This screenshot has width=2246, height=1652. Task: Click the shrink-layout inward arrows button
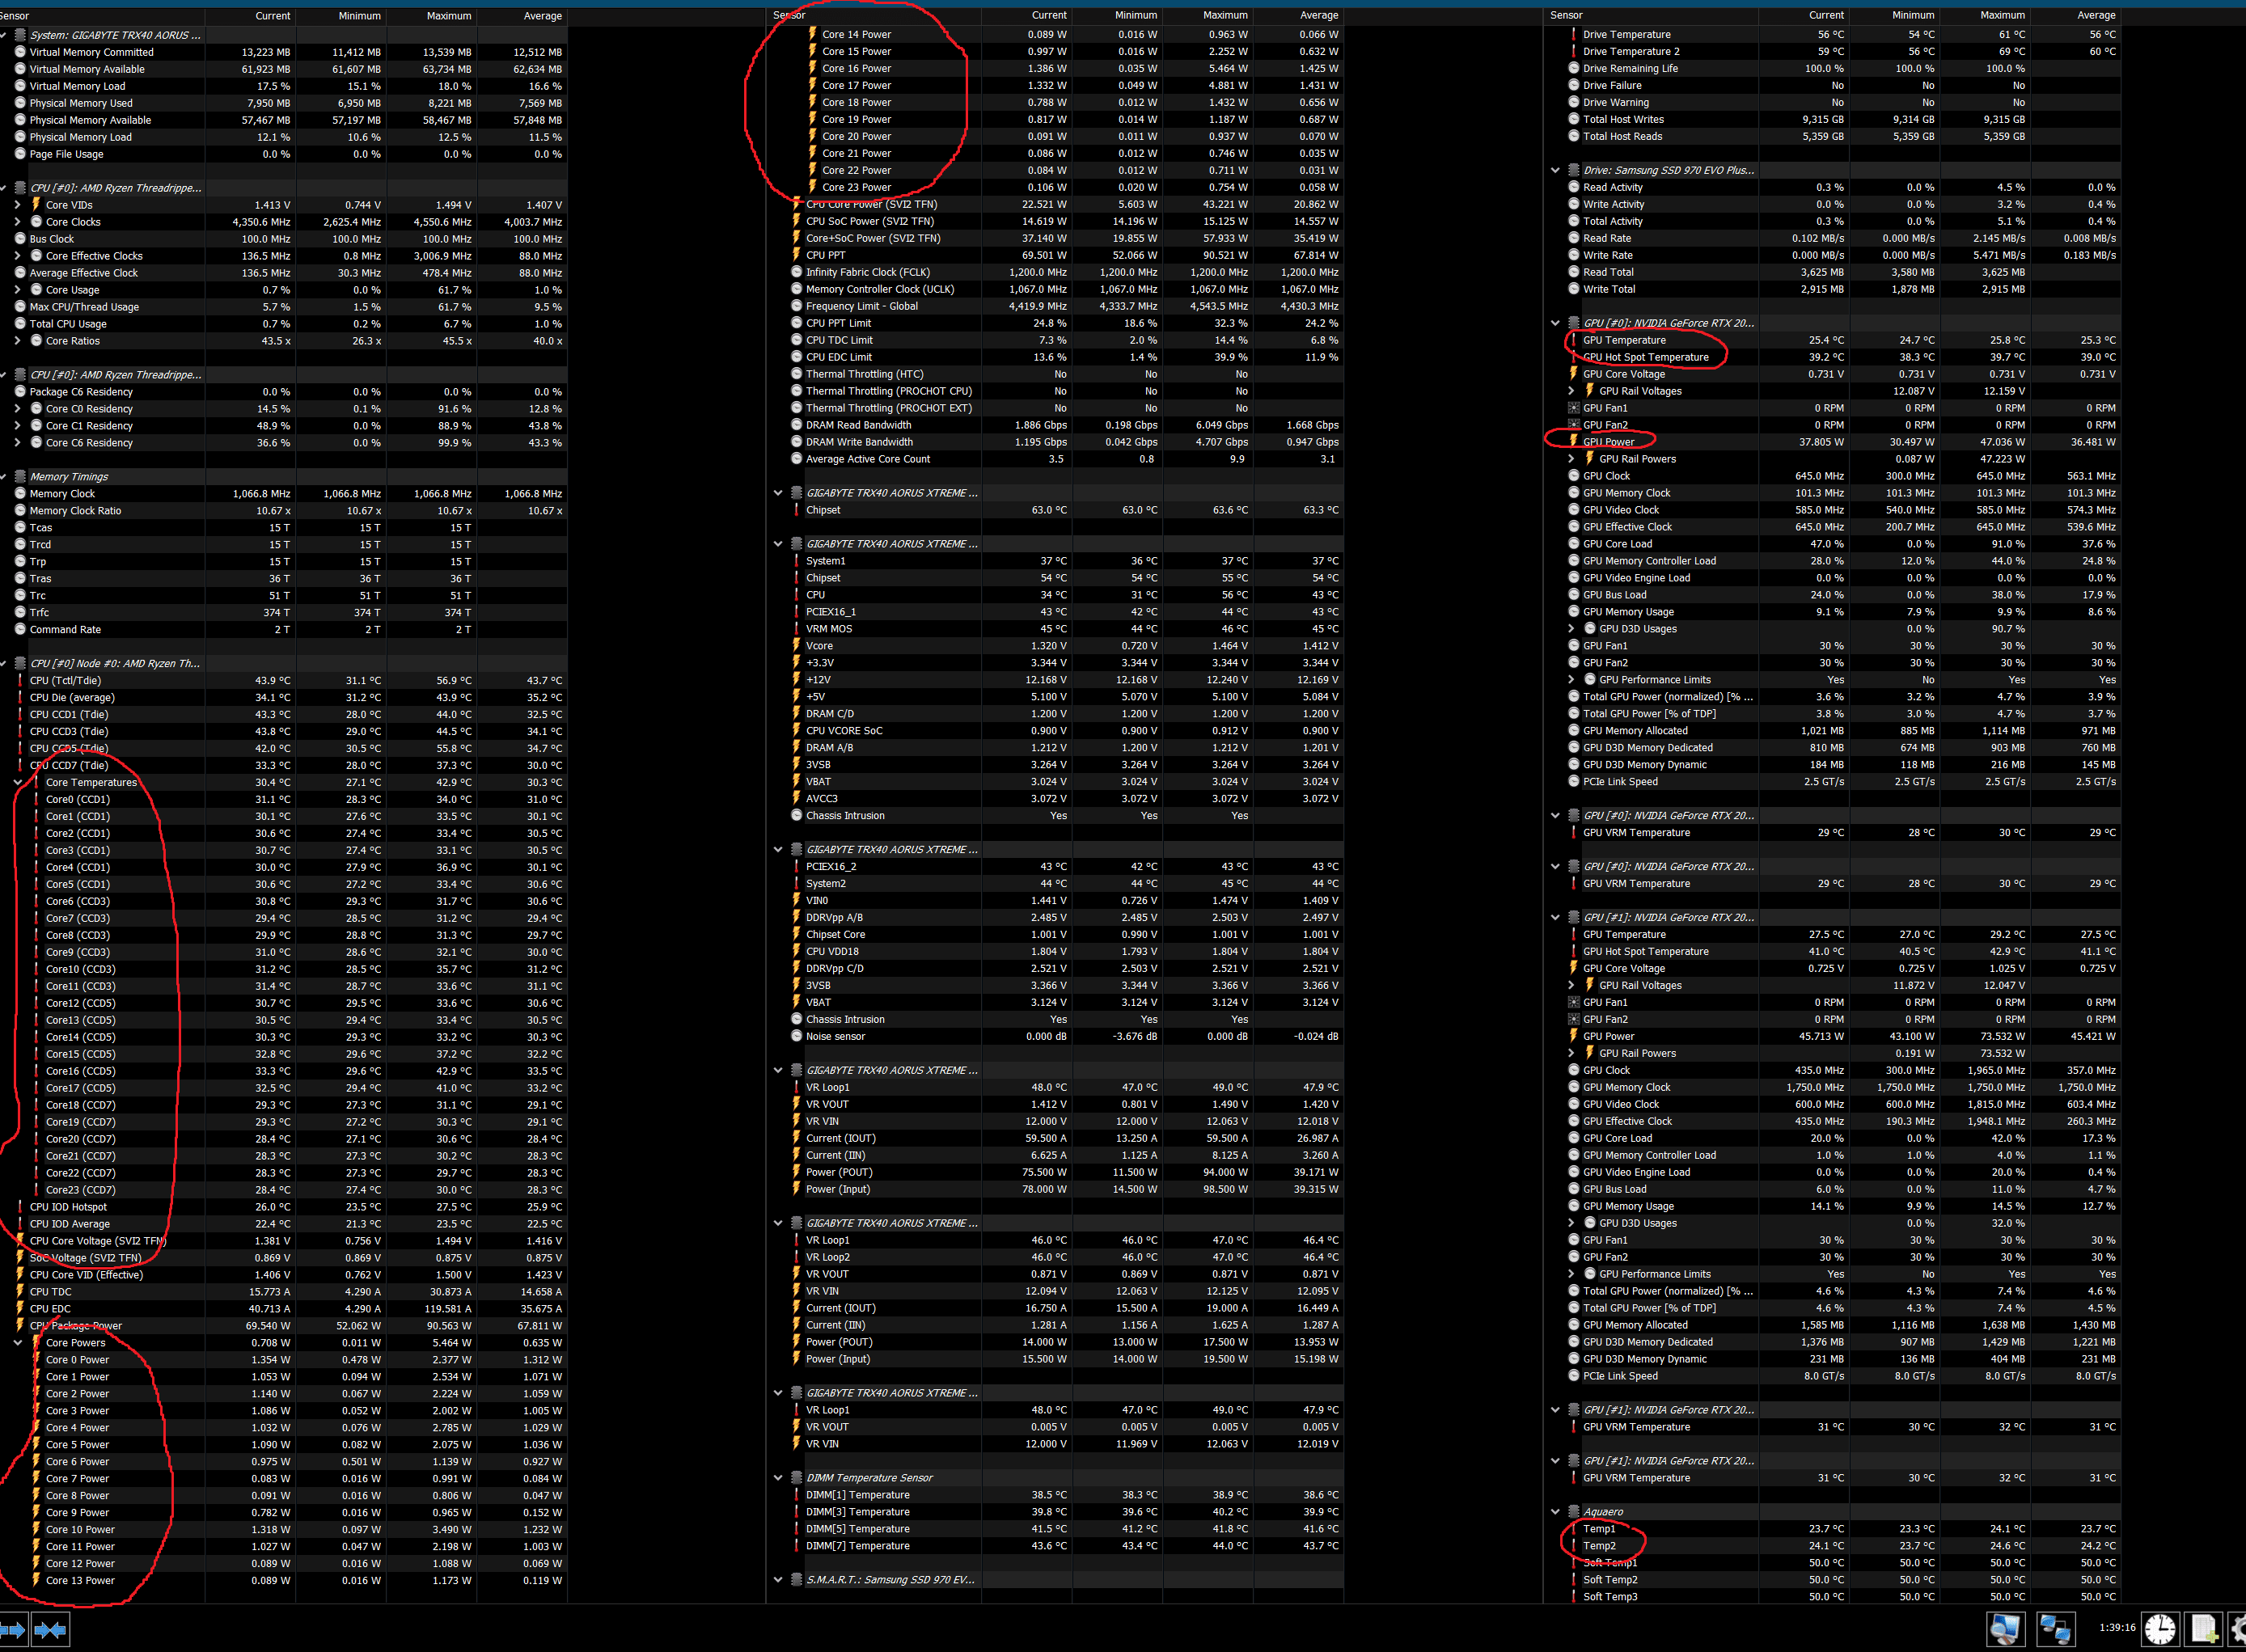pyautogui.click(x=50, y=1629)
